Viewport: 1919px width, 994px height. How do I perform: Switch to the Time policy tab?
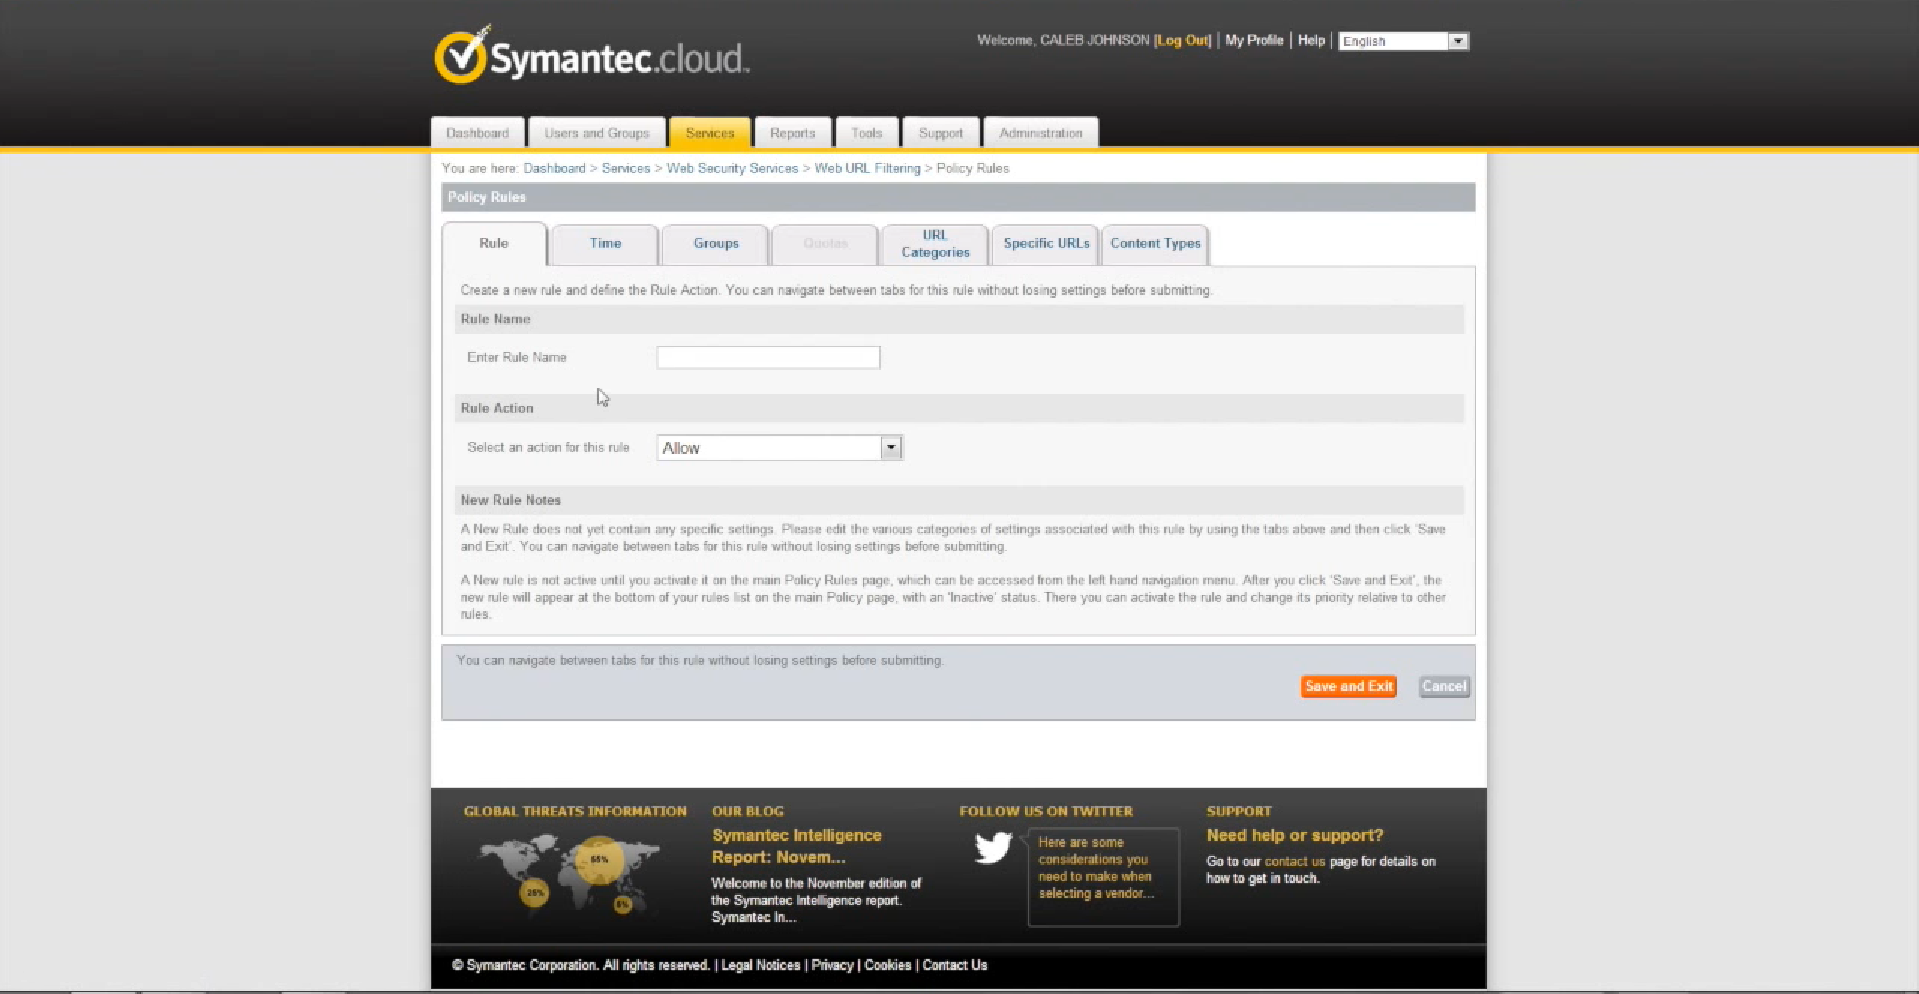(605, 244)
